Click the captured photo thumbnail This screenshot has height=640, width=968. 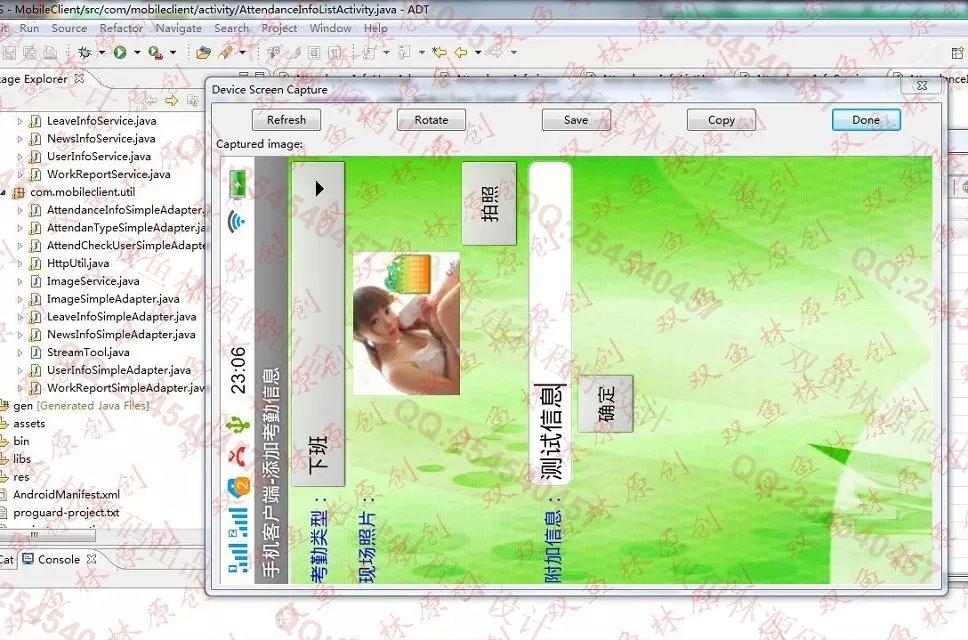(406, 323)
